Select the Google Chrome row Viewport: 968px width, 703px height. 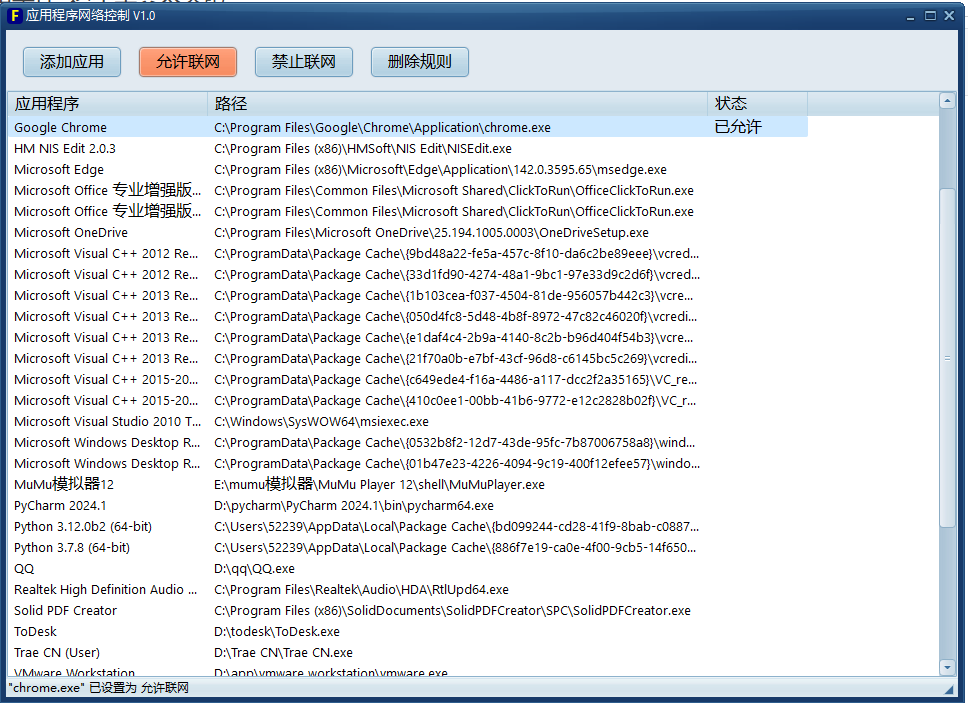60,128
